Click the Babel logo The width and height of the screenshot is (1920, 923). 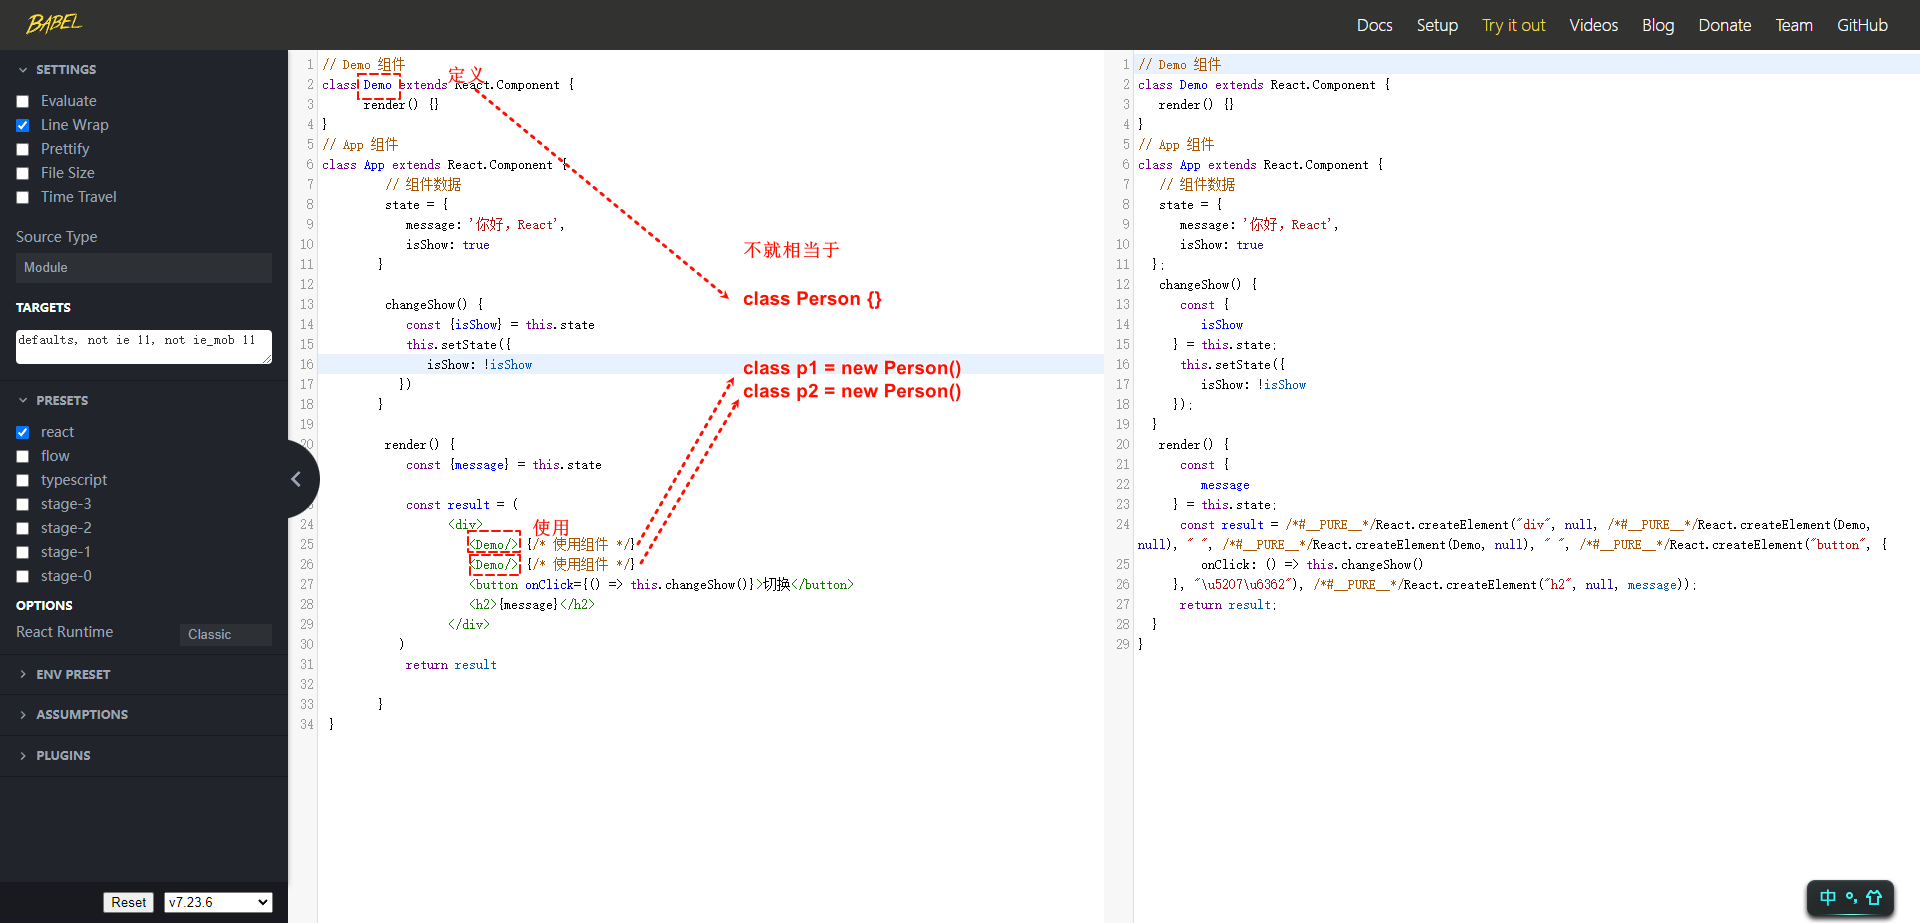(x=54, y=23)
